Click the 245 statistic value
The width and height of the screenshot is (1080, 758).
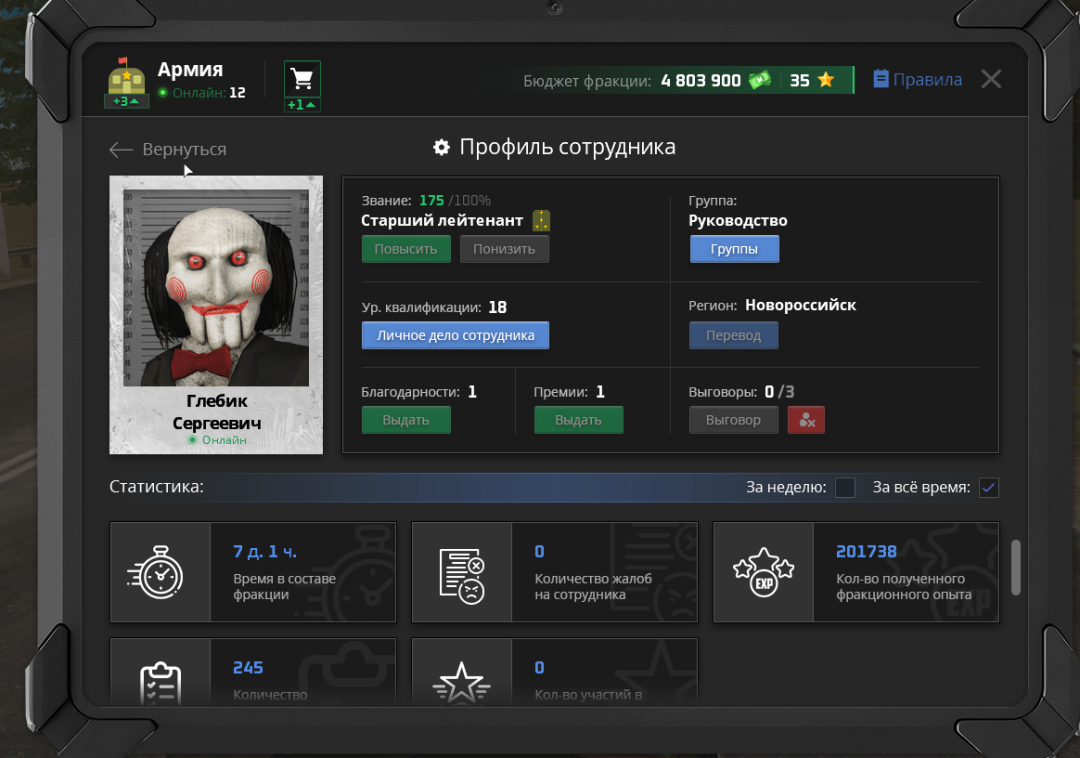click(248, 668)
